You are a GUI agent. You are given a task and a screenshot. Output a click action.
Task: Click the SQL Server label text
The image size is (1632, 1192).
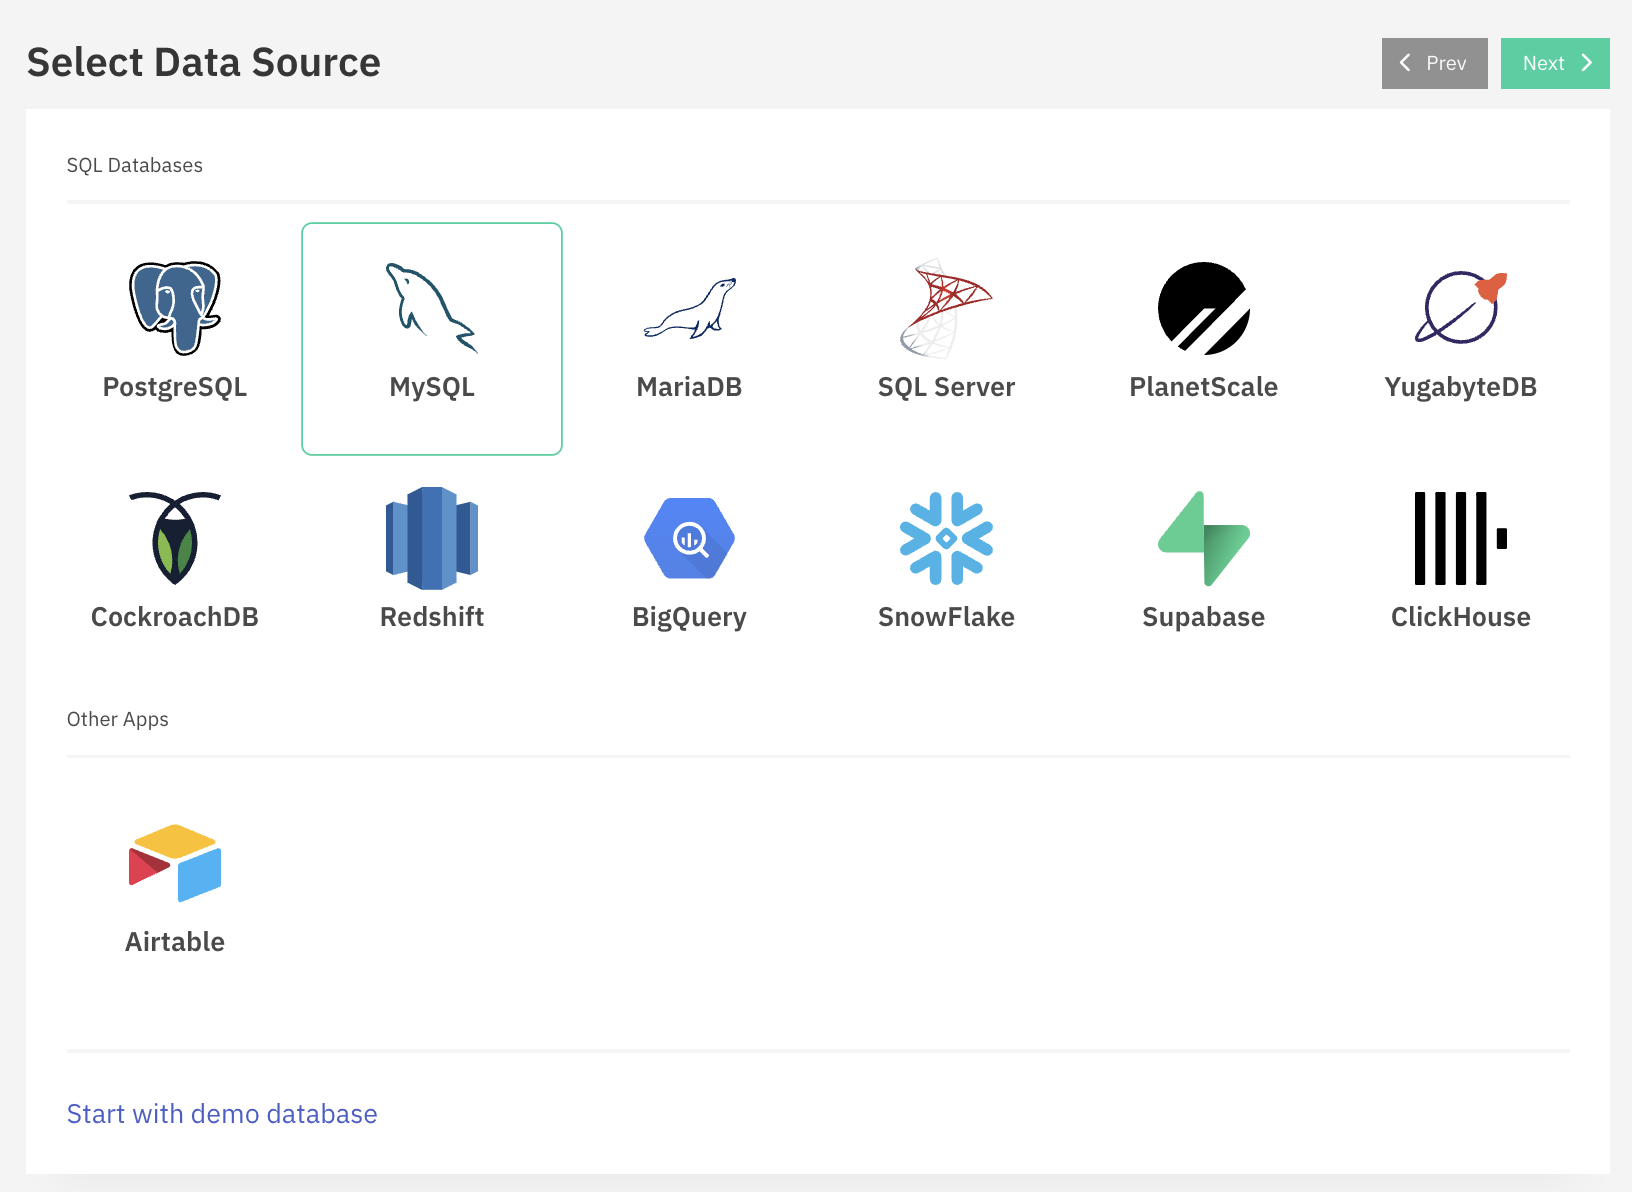click(x=946, y=387)
